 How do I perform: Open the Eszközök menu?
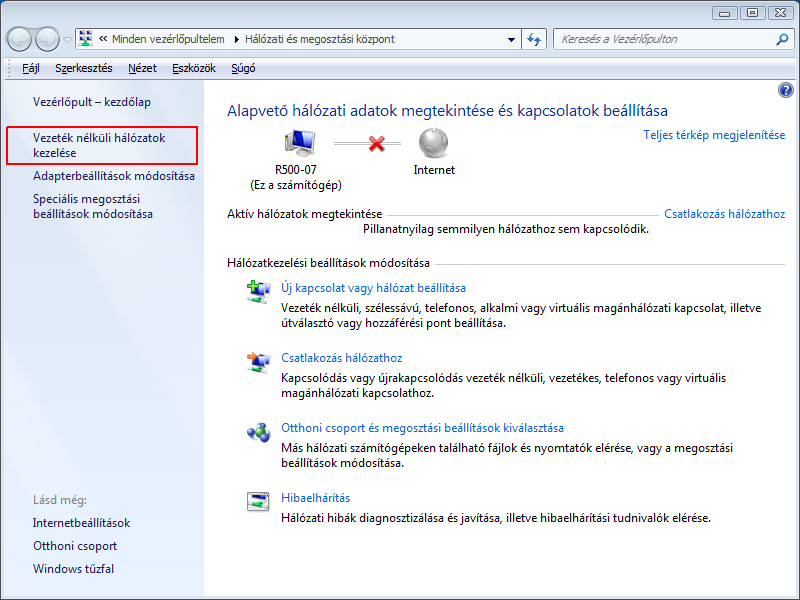pos(194,68)
